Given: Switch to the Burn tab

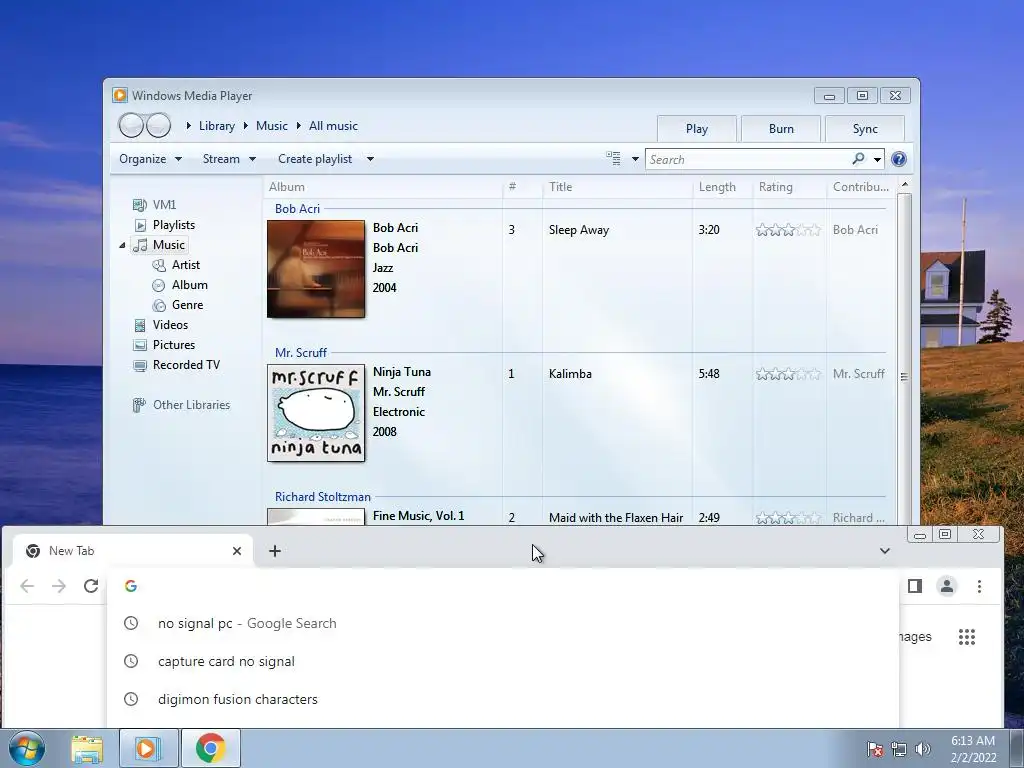Looking at the screenshot, I should pyautogui.click(x=781, y=129).
